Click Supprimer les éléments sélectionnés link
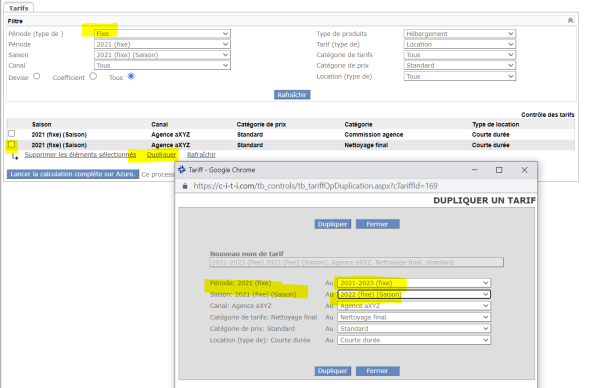 coord(80,155)
